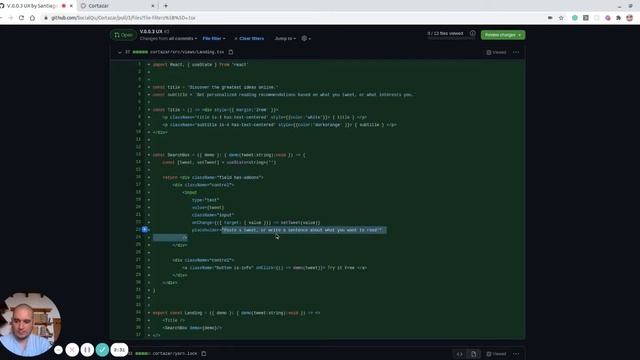Screen dimensions: 640x360
Task: Switch to the Cortazar browser tab
Action: [116, 6]
